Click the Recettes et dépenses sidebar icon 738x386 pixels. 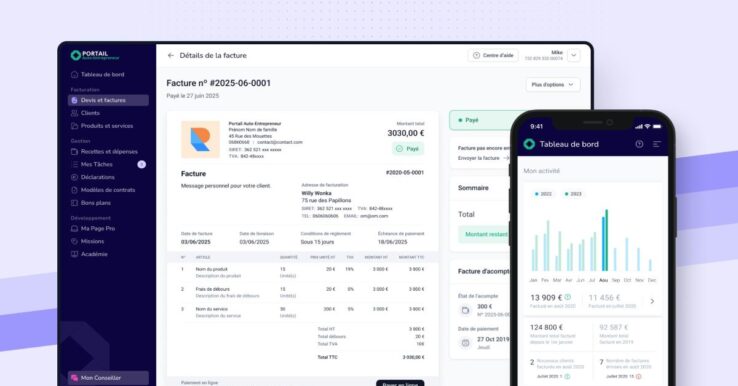tap(74, 152)
